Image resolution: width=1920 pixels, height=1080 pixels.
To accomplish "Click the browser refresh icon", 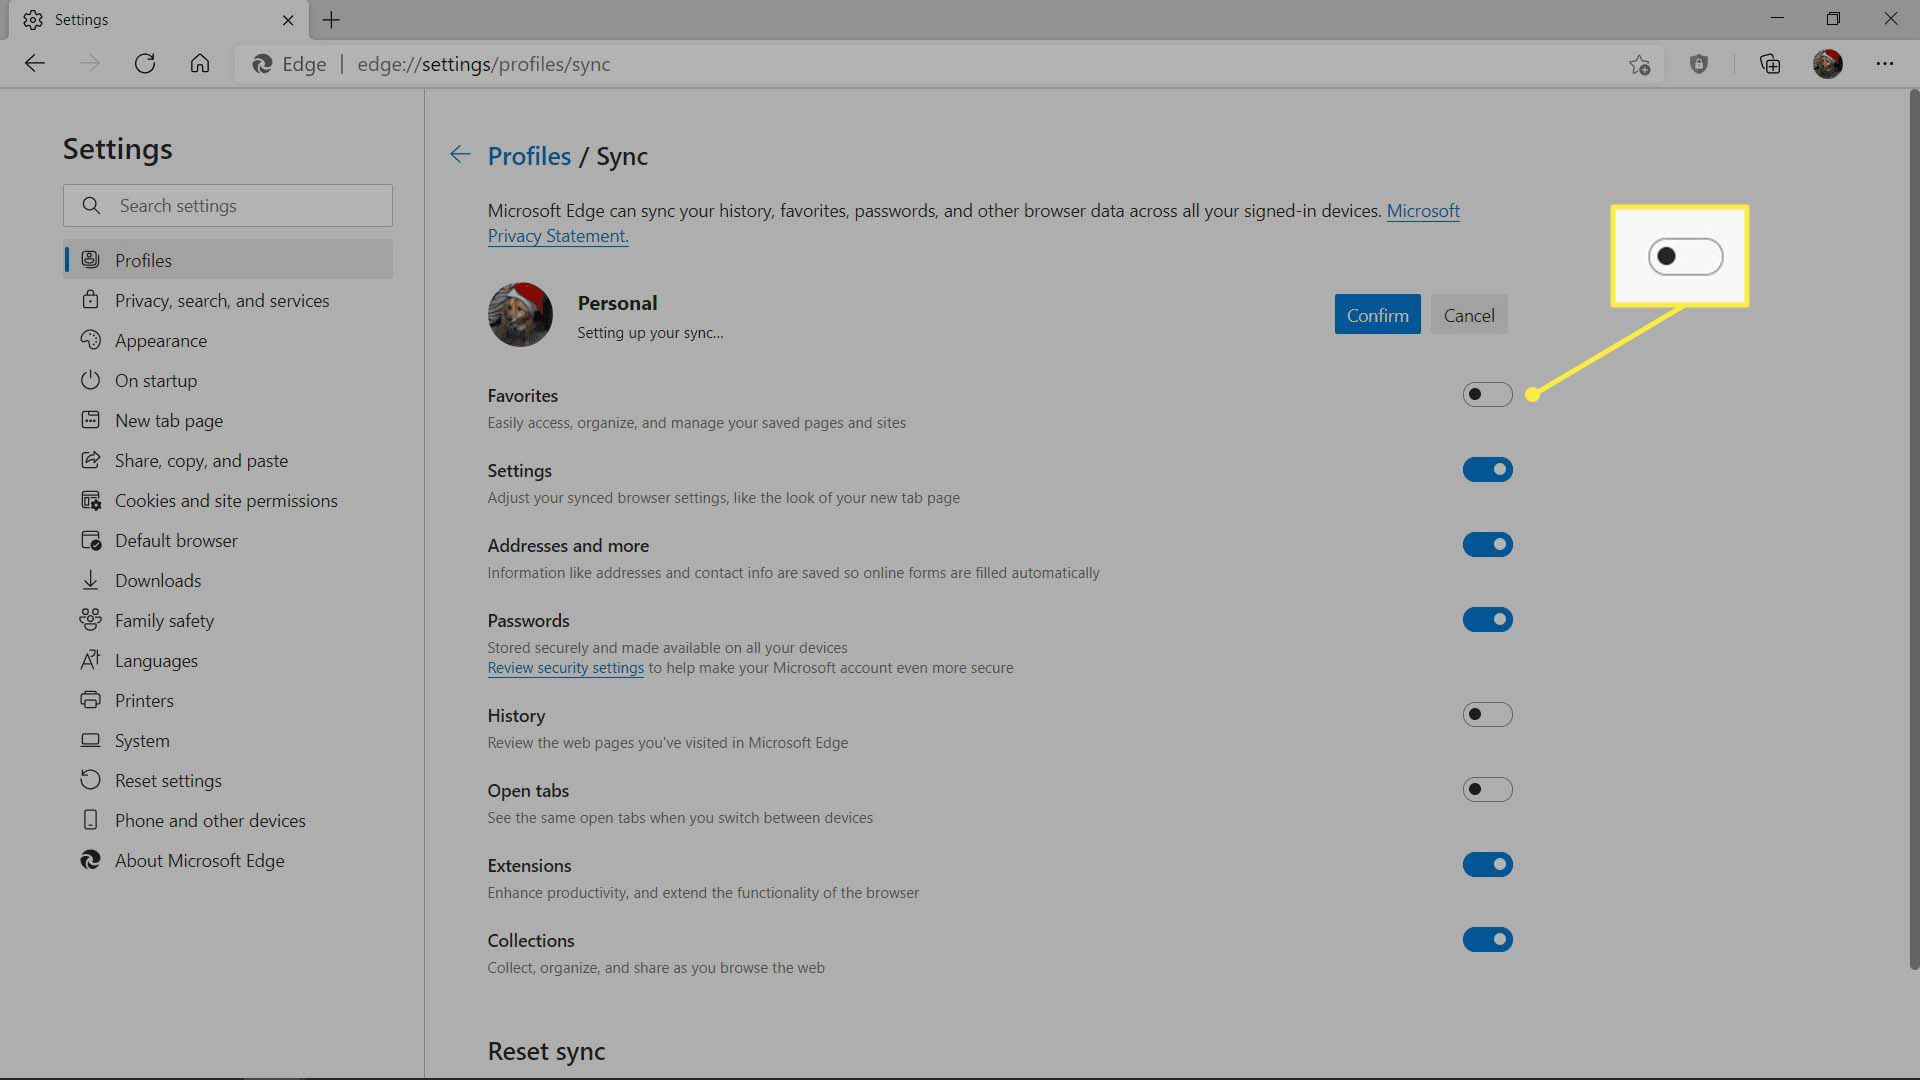I will tap(145, 63).
